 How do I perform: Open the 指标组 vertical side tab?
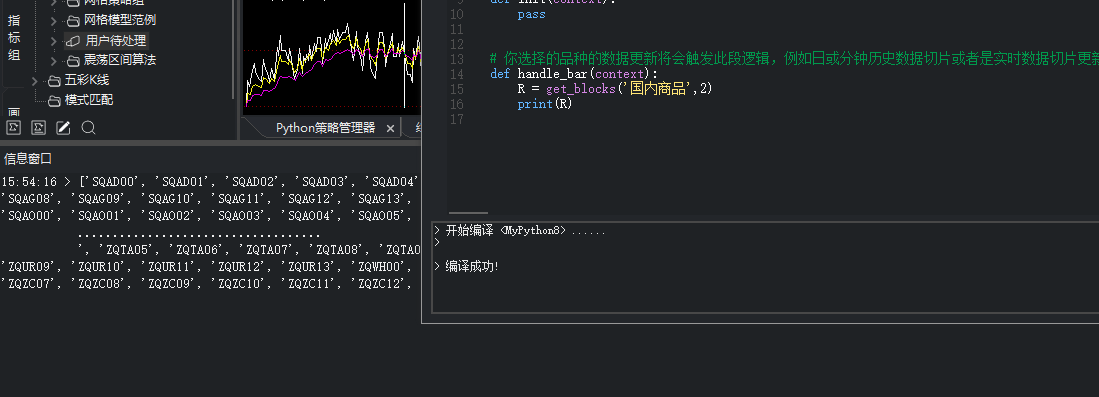pyautogui.click(x=14, y=38)
